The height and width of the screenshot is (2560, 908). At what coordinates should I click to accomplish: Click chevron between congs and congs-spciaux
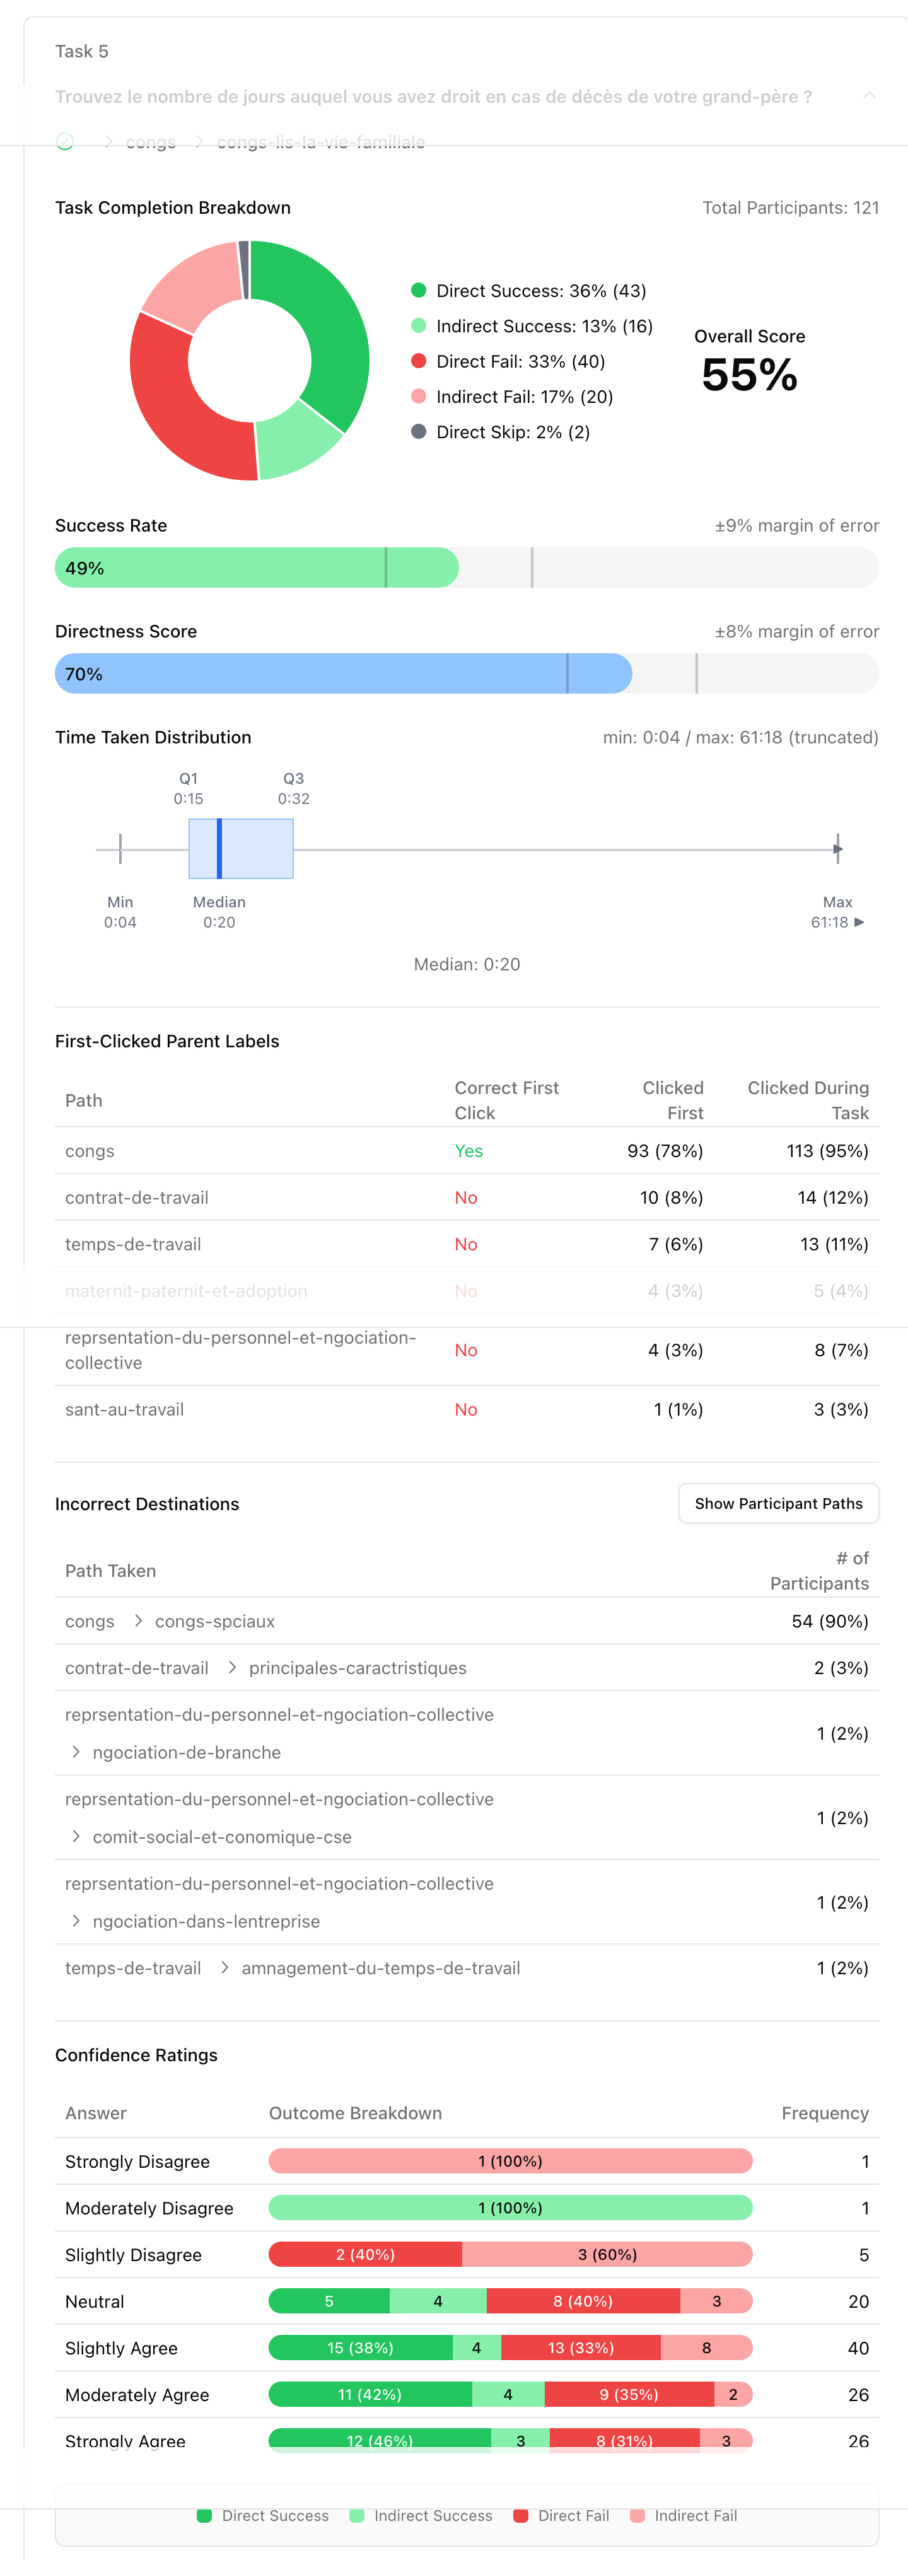[x=137, y=1621]
